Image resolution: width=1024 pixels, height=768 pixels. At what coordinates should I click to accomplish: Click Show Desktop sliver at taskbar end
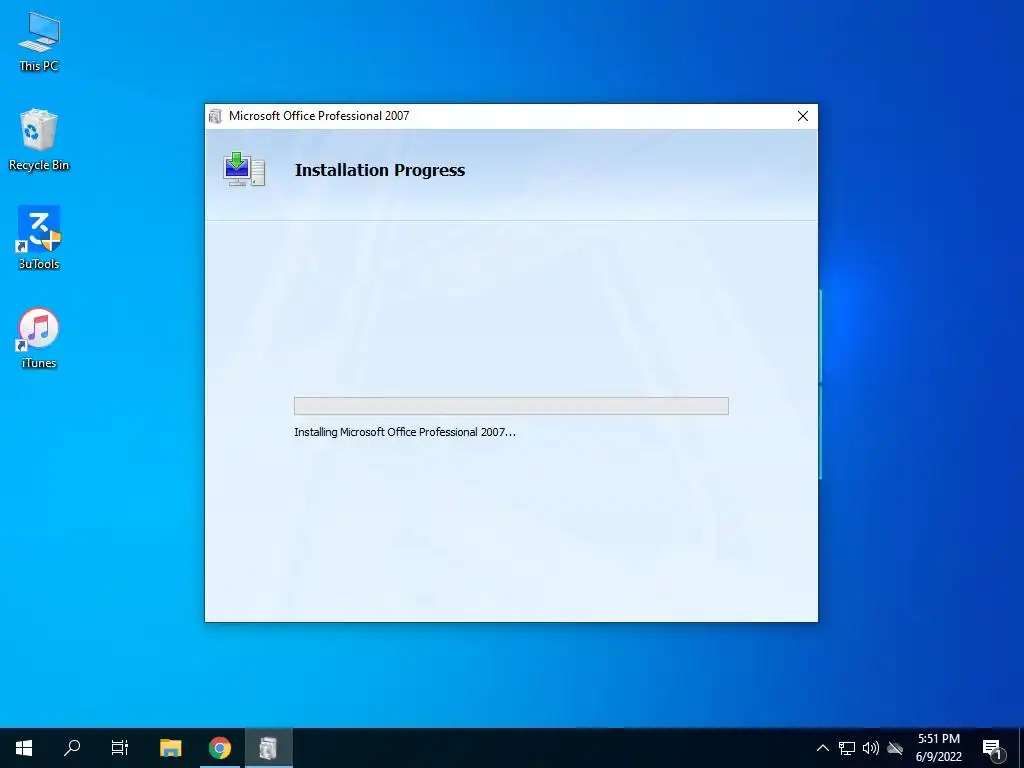click(1021, 748)
